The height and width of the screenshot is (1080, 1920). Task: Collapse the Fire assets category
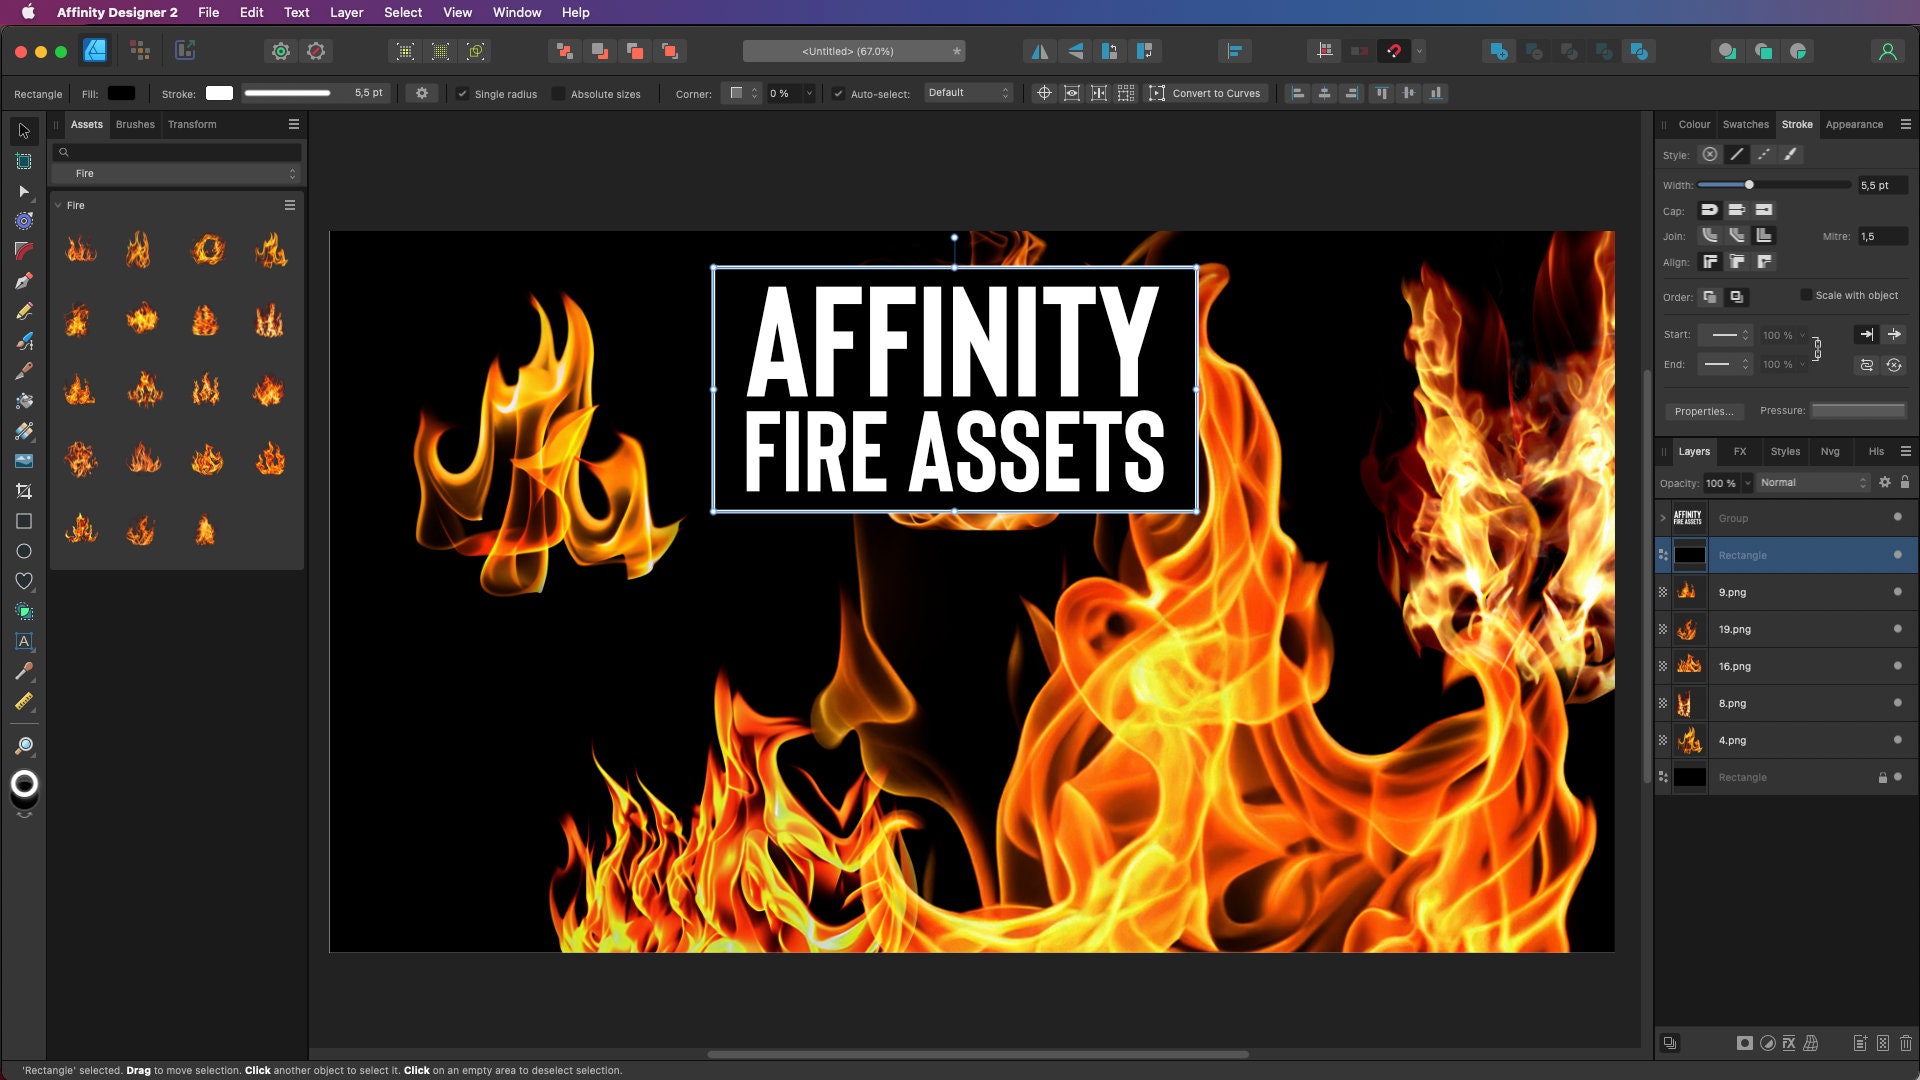click(60, 205)
